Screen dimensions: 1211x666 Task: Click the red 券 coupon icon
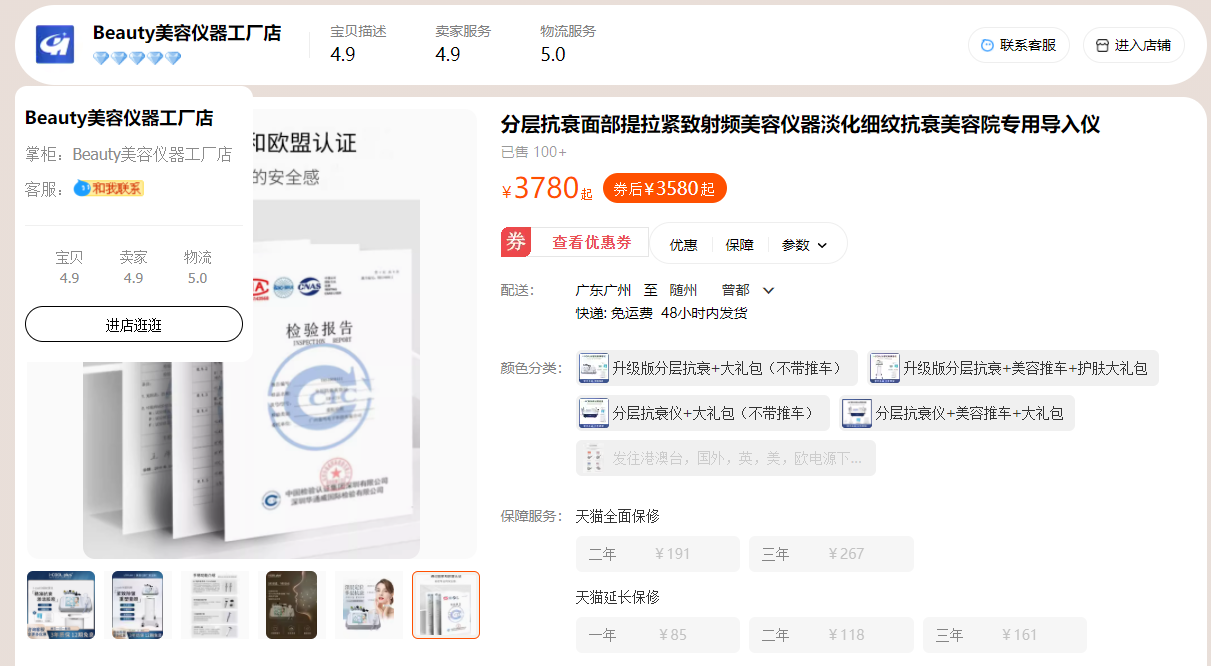click(516, 242)
